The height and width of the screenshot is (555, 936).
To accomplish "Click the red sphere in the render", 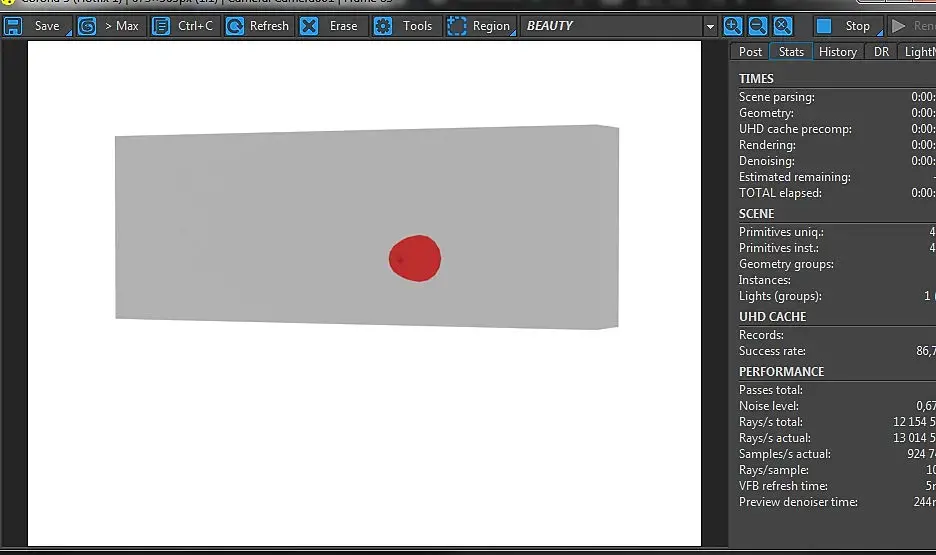I will pyautogui.click(x=415, y=258).
